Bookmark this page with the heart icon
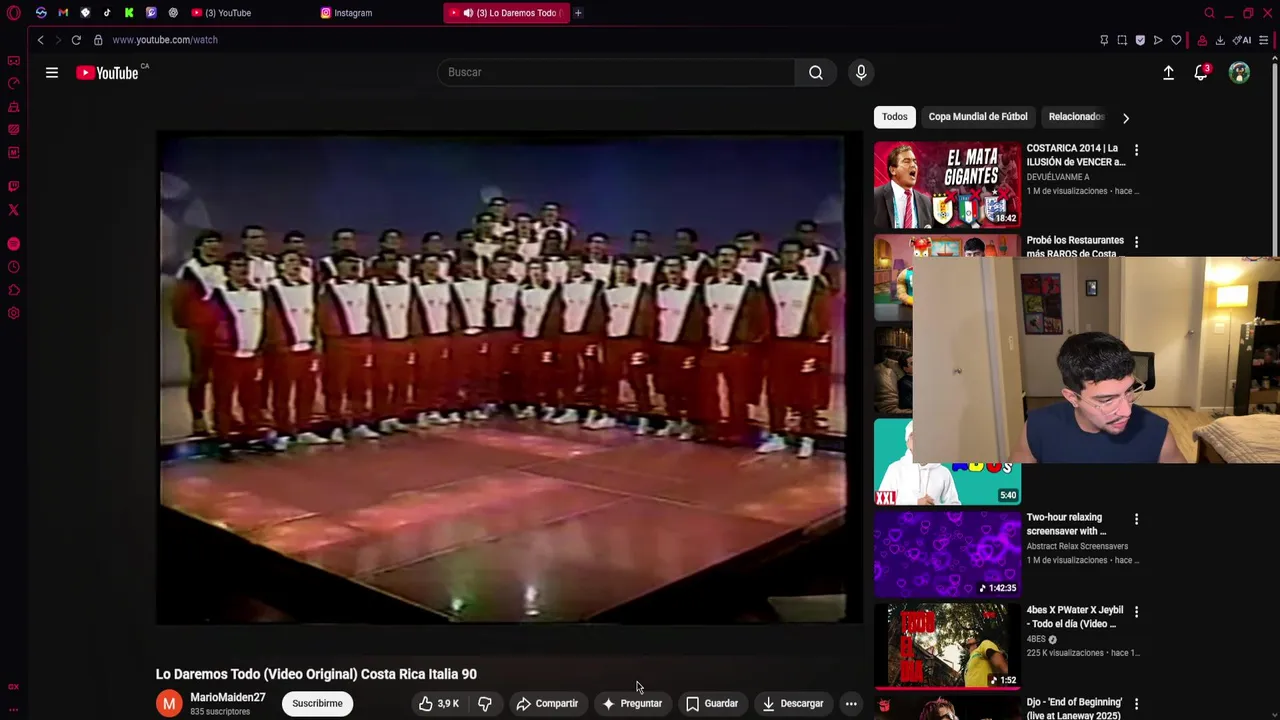The height and width of the screenshot is (720, 1280). (1176, 40)
